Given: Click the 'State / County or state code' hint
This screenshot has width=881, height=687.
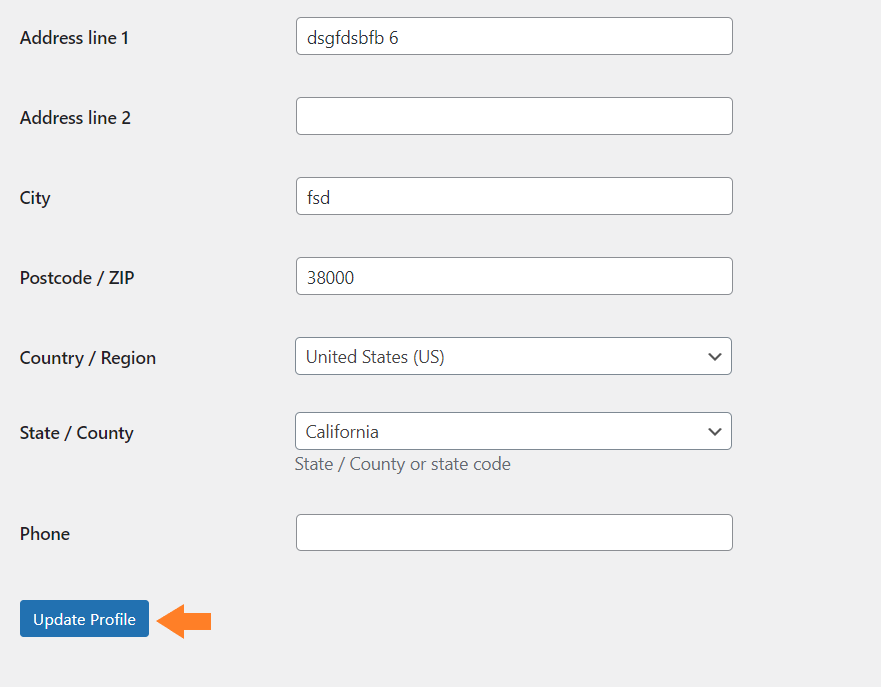Looking at the screenshot, I should point(402,464).
